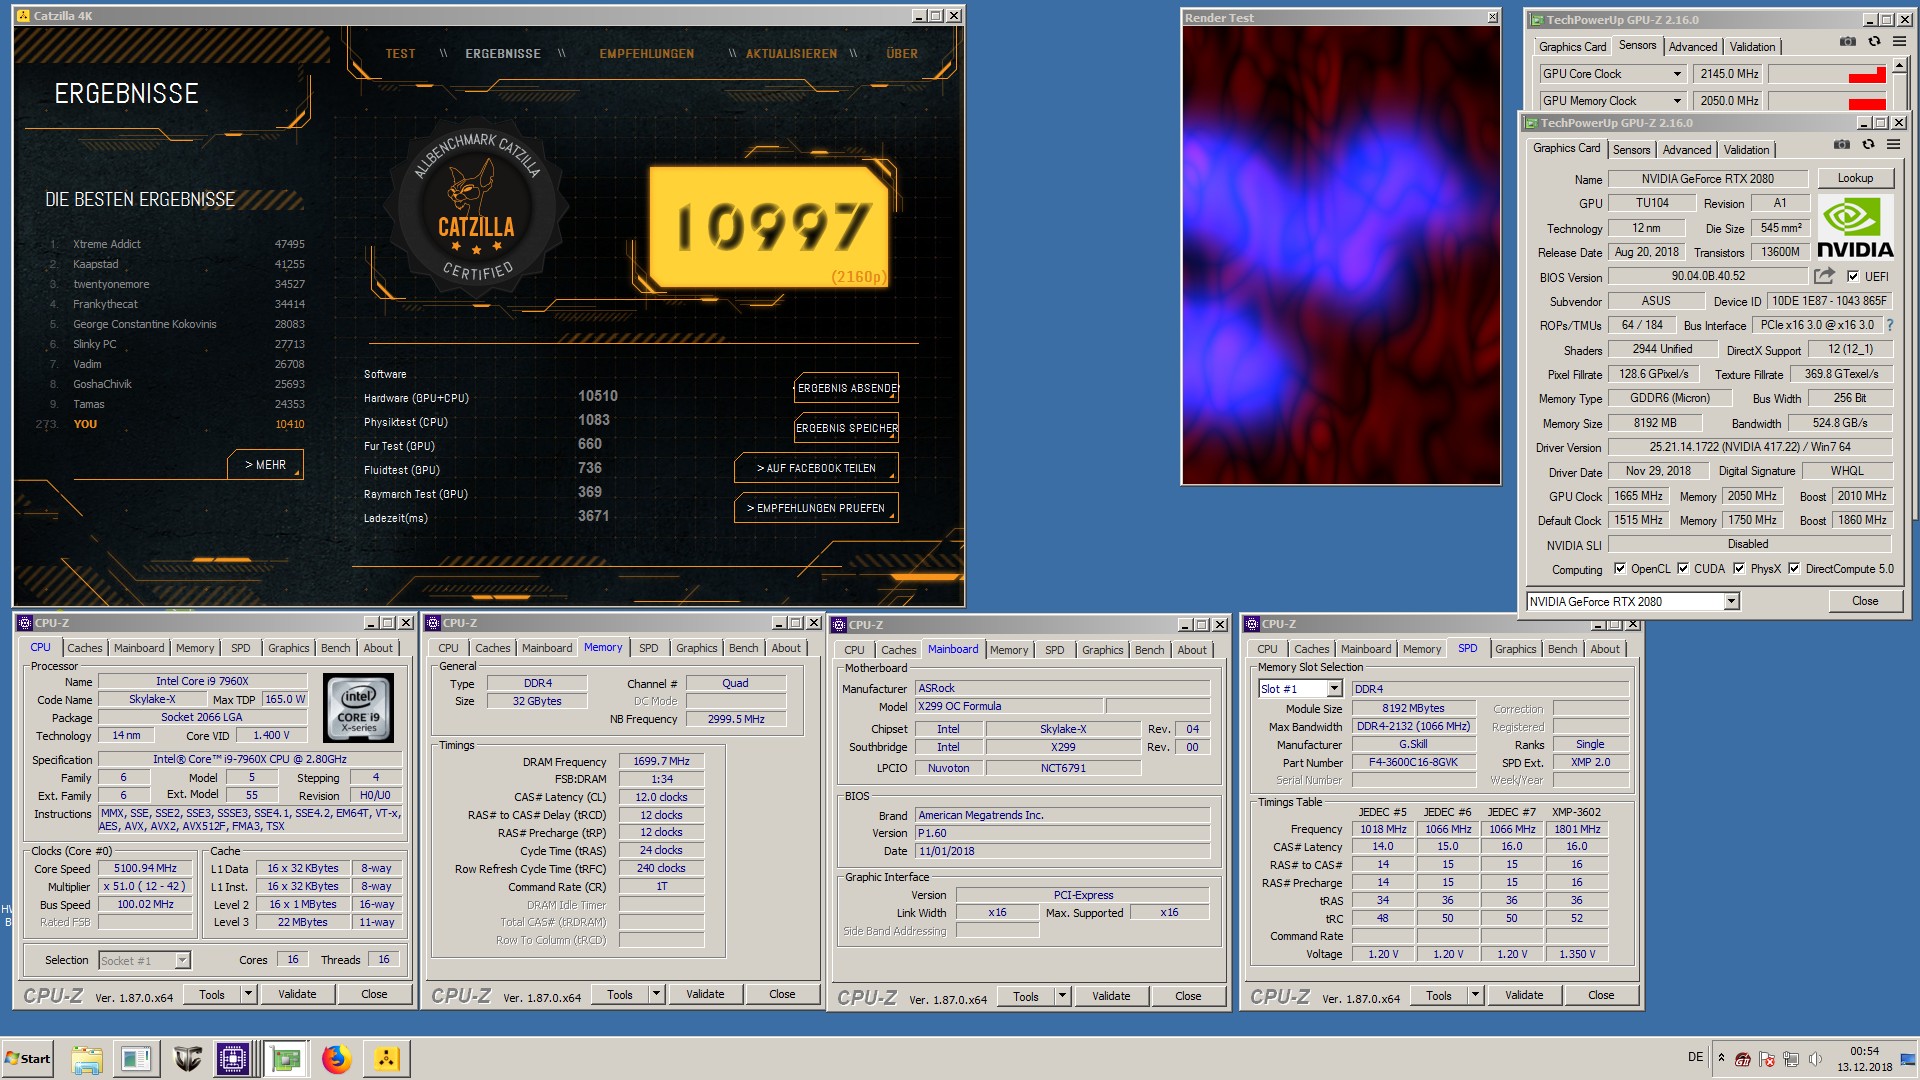Screen dimensions: 1920x1080
Task: Toggle the DirectCompute 5.0 checkbox
Action: [1794, 569]
